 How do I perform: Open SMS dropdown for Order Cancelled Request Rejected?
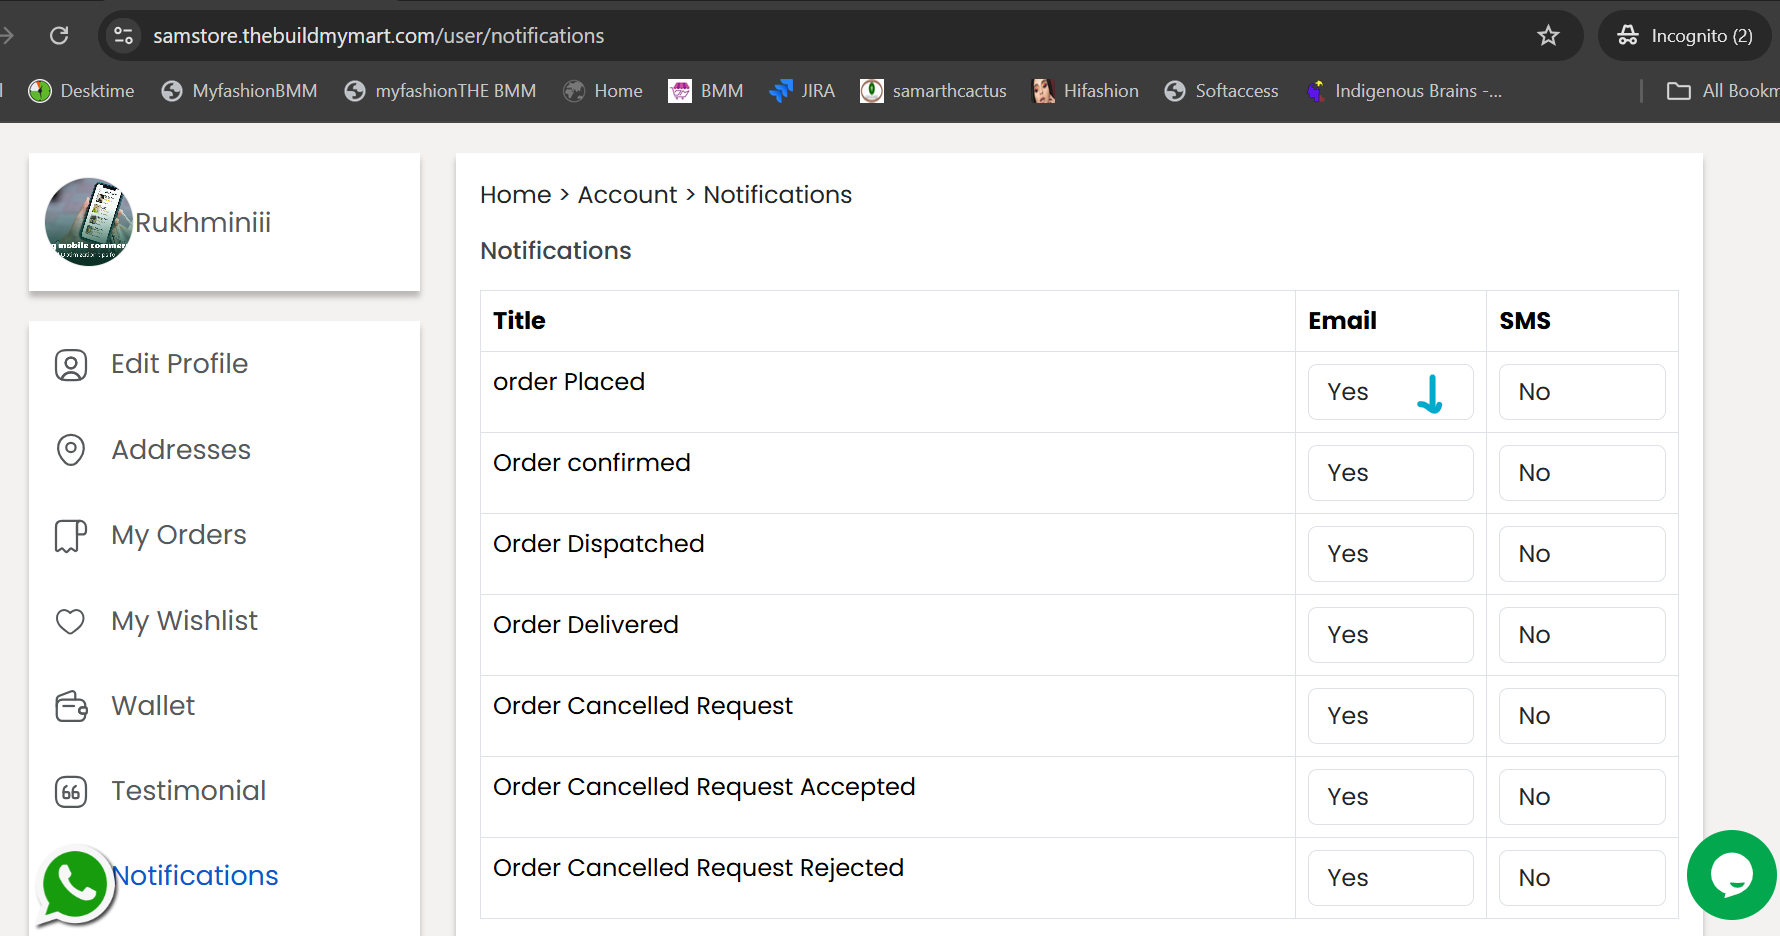click(x=1582, y=878)
